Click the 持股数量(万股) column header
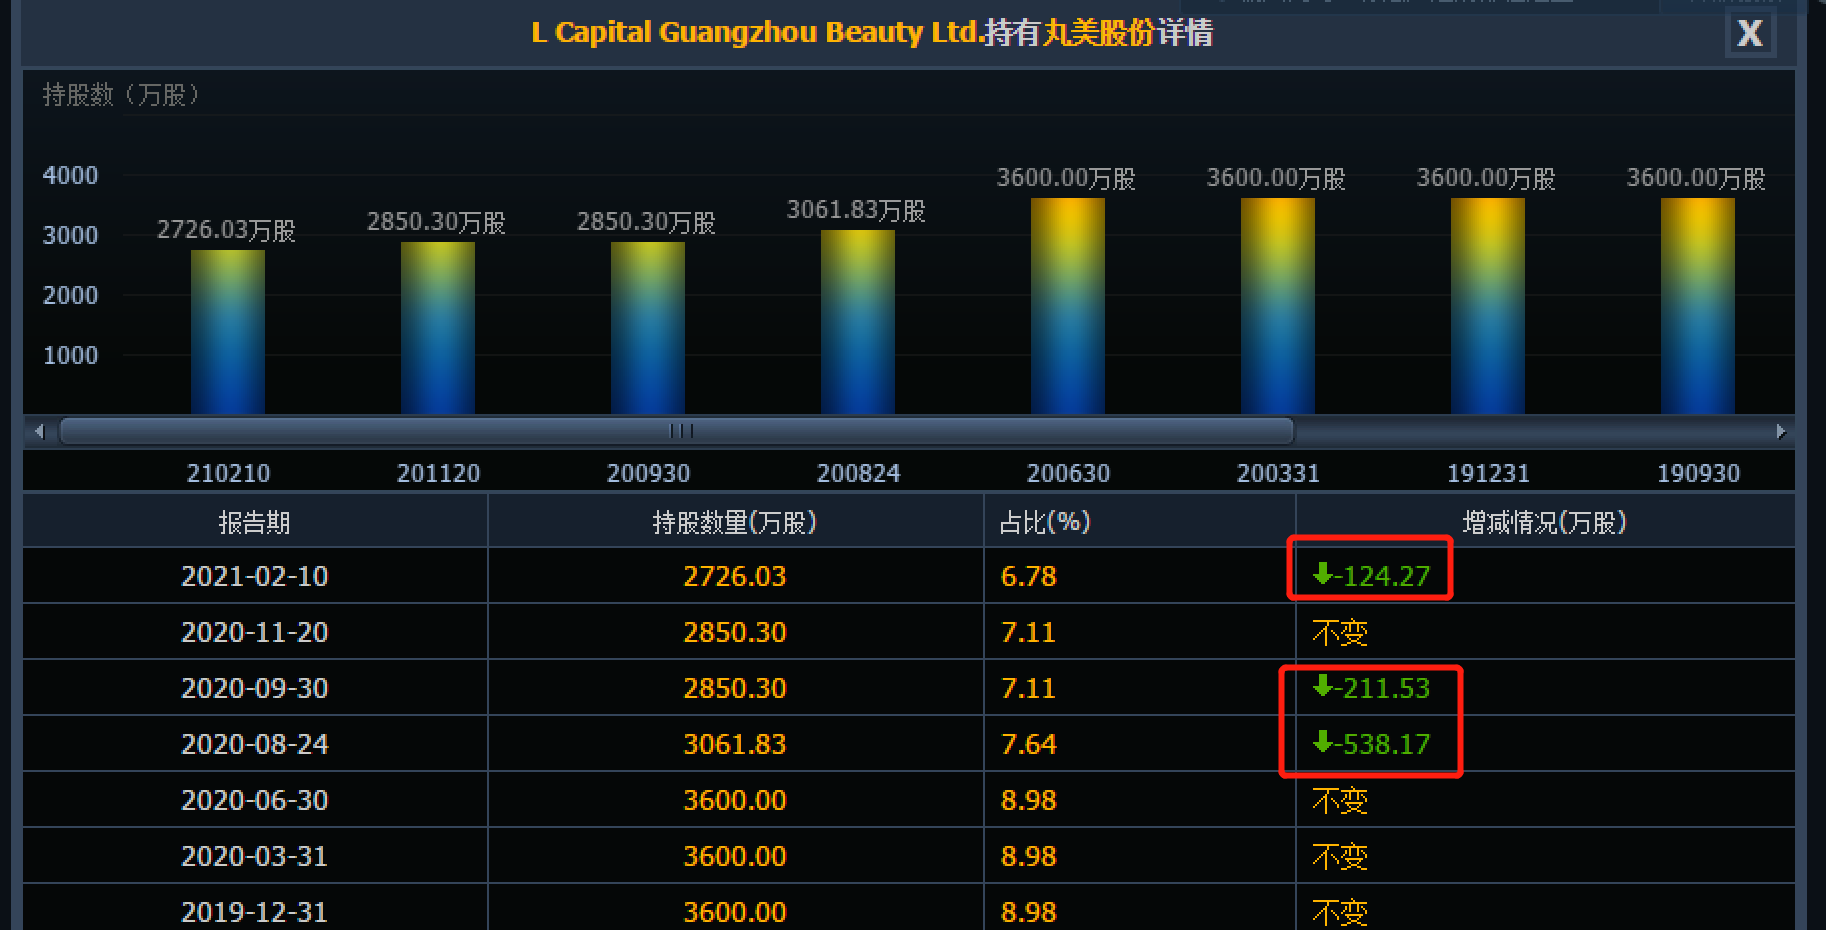Viewport: 1826px width, 931px height. coord(735,522)
